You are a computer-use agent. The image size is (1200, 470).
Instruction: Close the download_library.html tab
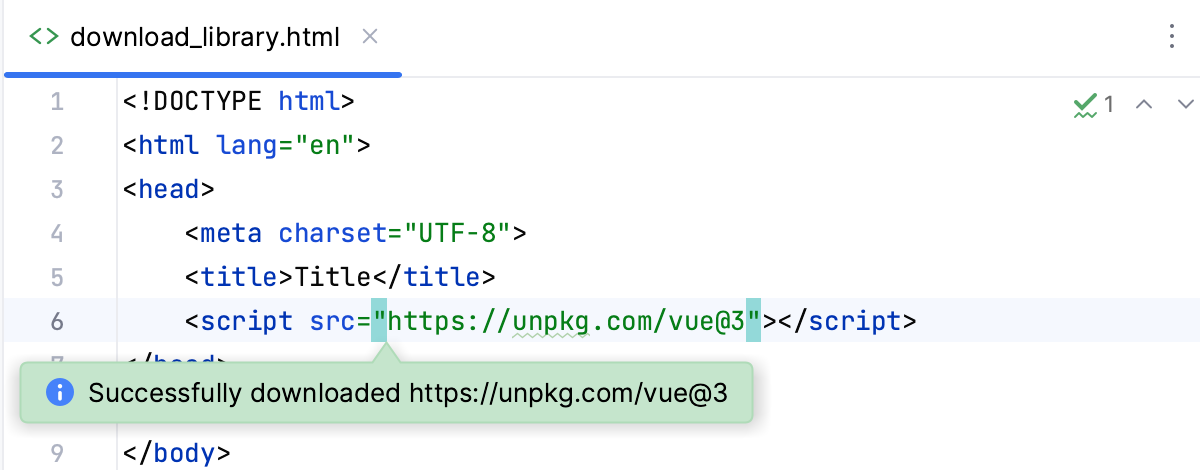(369, 38)
